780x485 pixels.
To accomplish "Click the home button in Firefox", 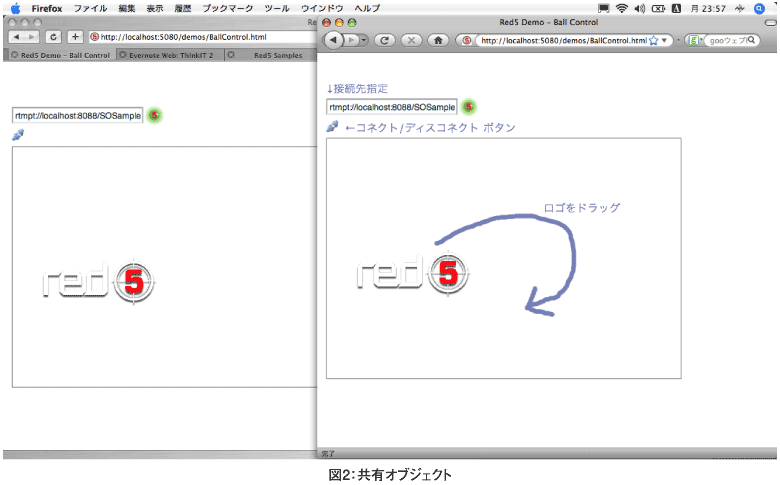I will point(438,40).
